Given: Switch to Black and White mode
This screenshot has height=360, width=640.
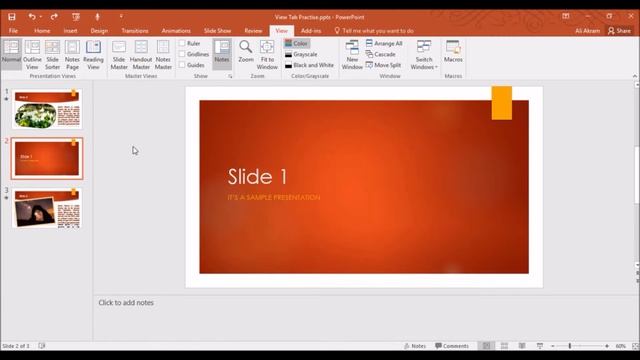Looking at the screenshot, I should point(309,65).
